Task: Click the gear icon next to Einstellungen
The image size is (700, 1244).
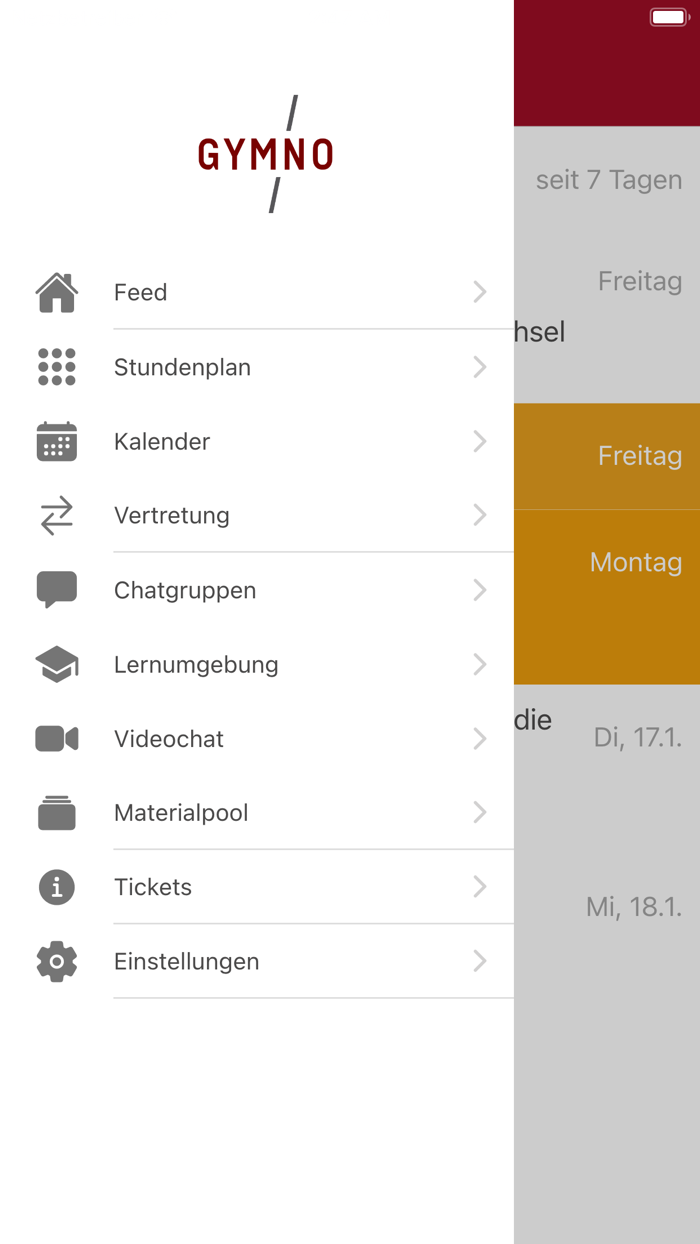Action: point(56,961)
